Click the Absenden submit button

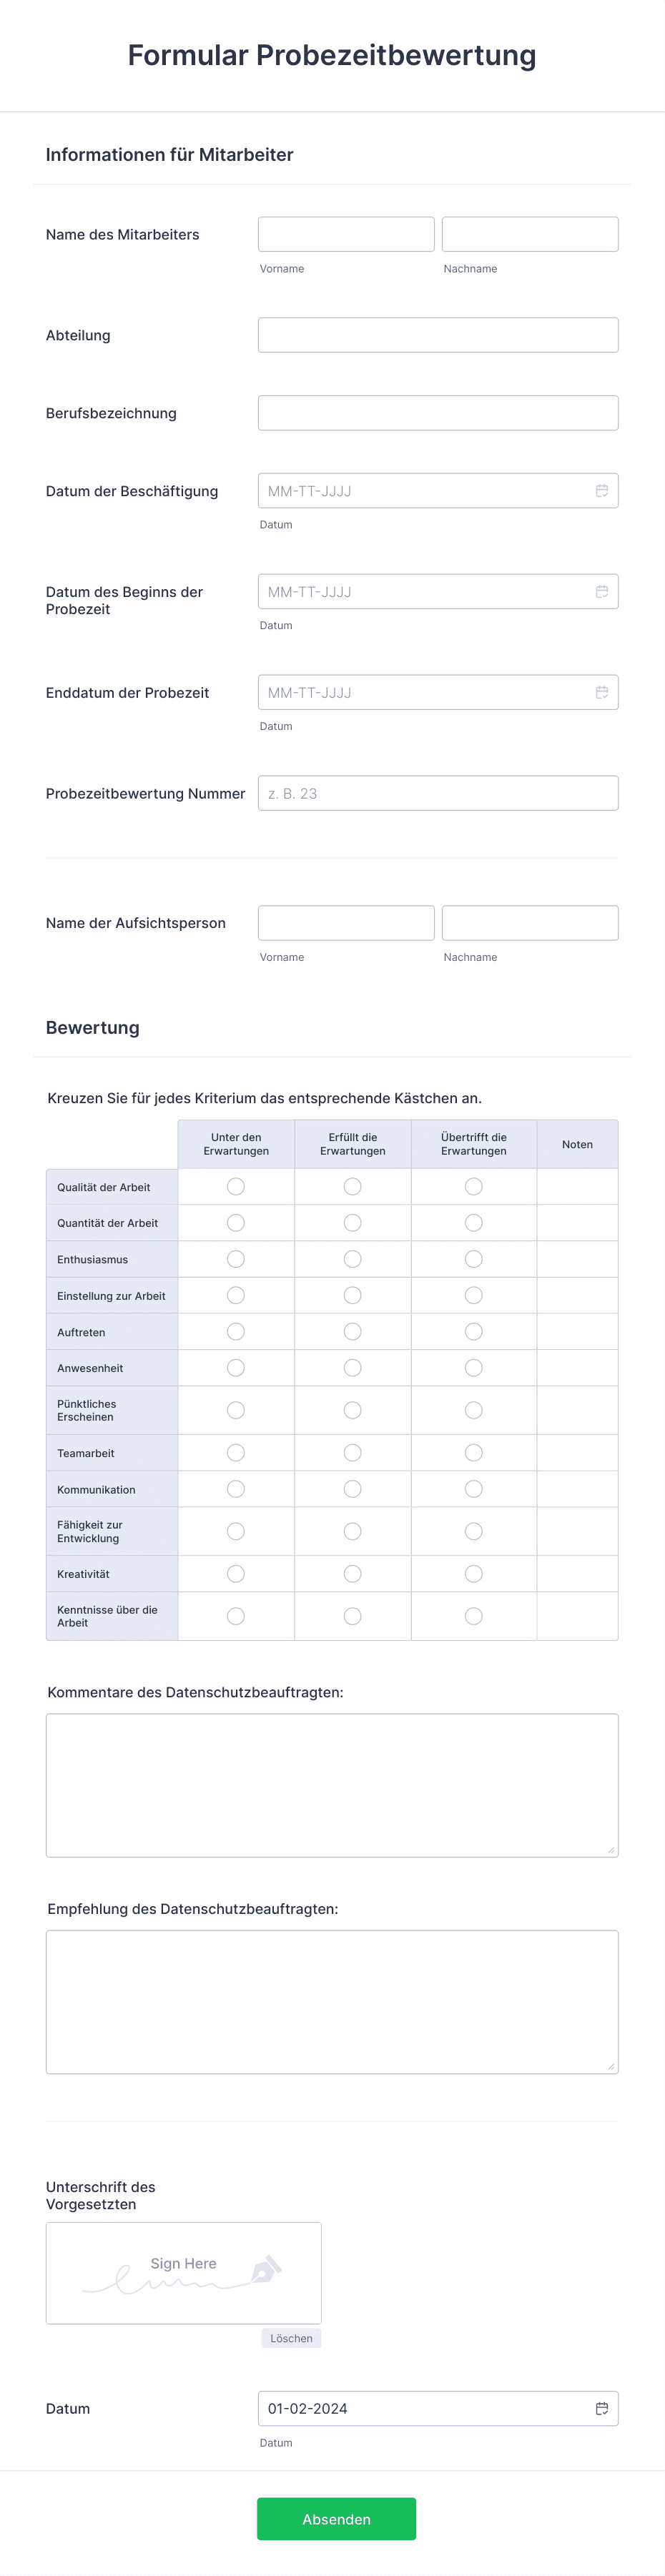tap(336, 2519)
